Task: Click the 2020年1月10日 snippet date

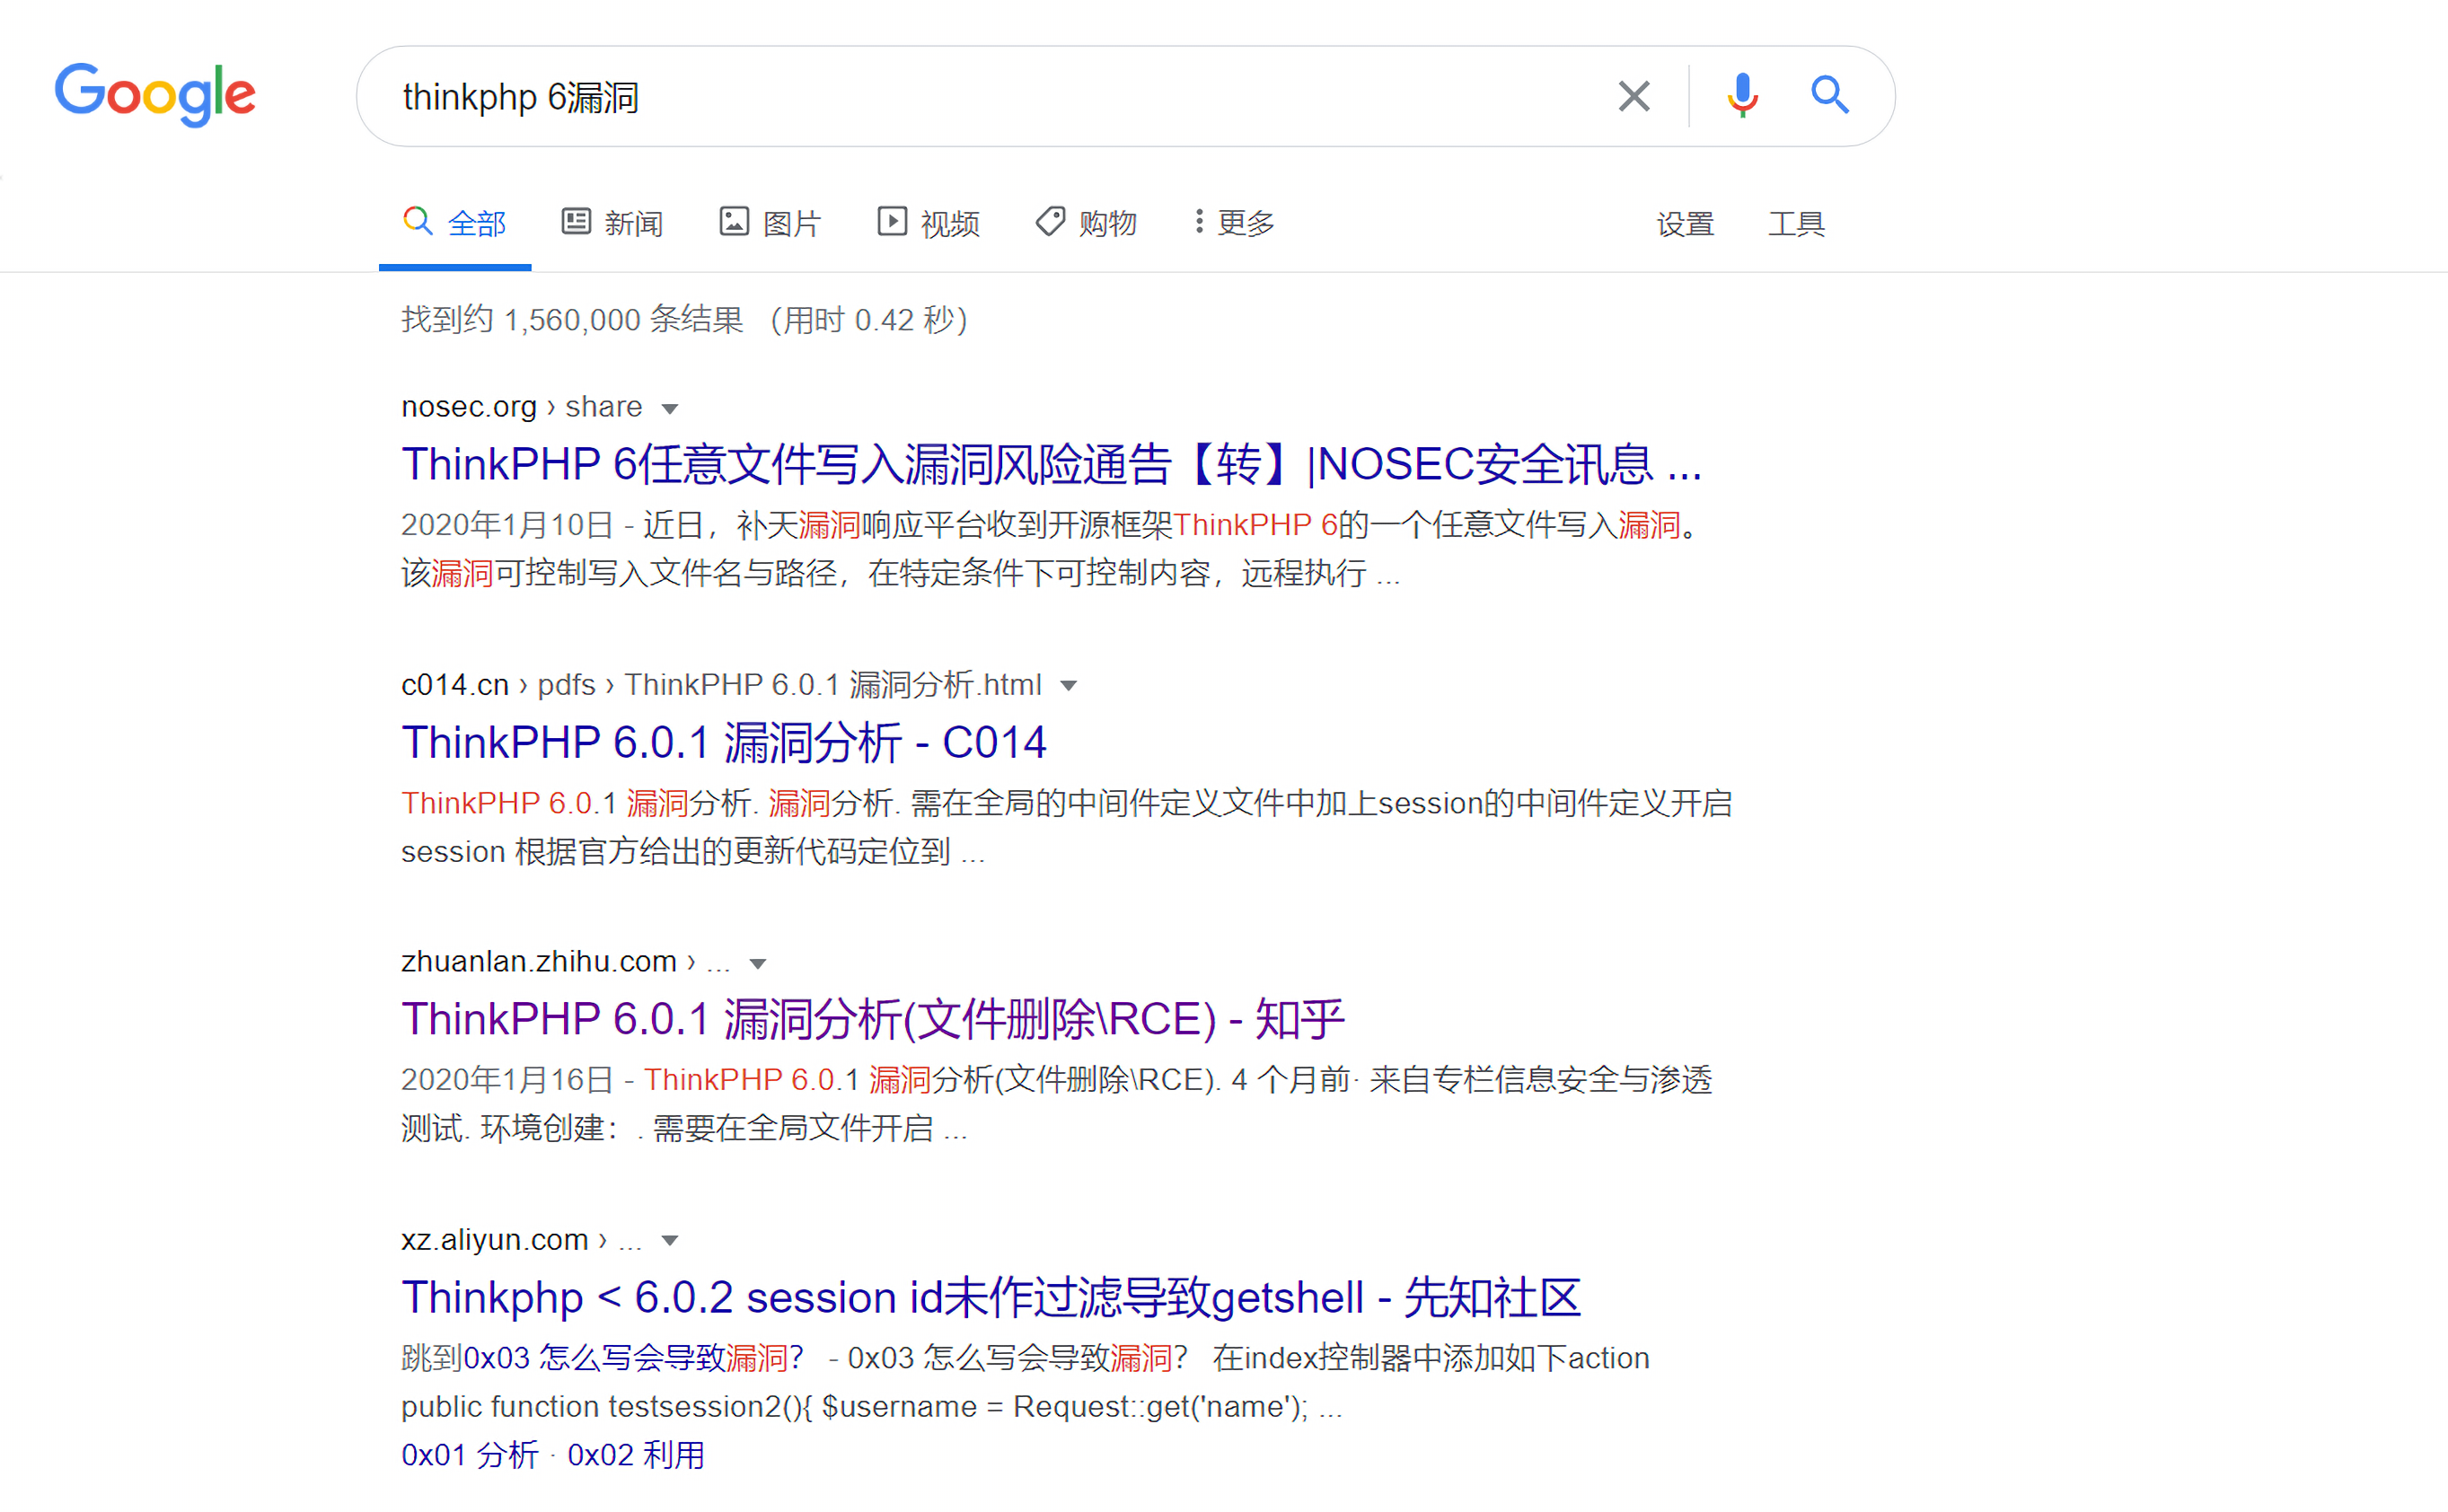Action: (507, 525)
